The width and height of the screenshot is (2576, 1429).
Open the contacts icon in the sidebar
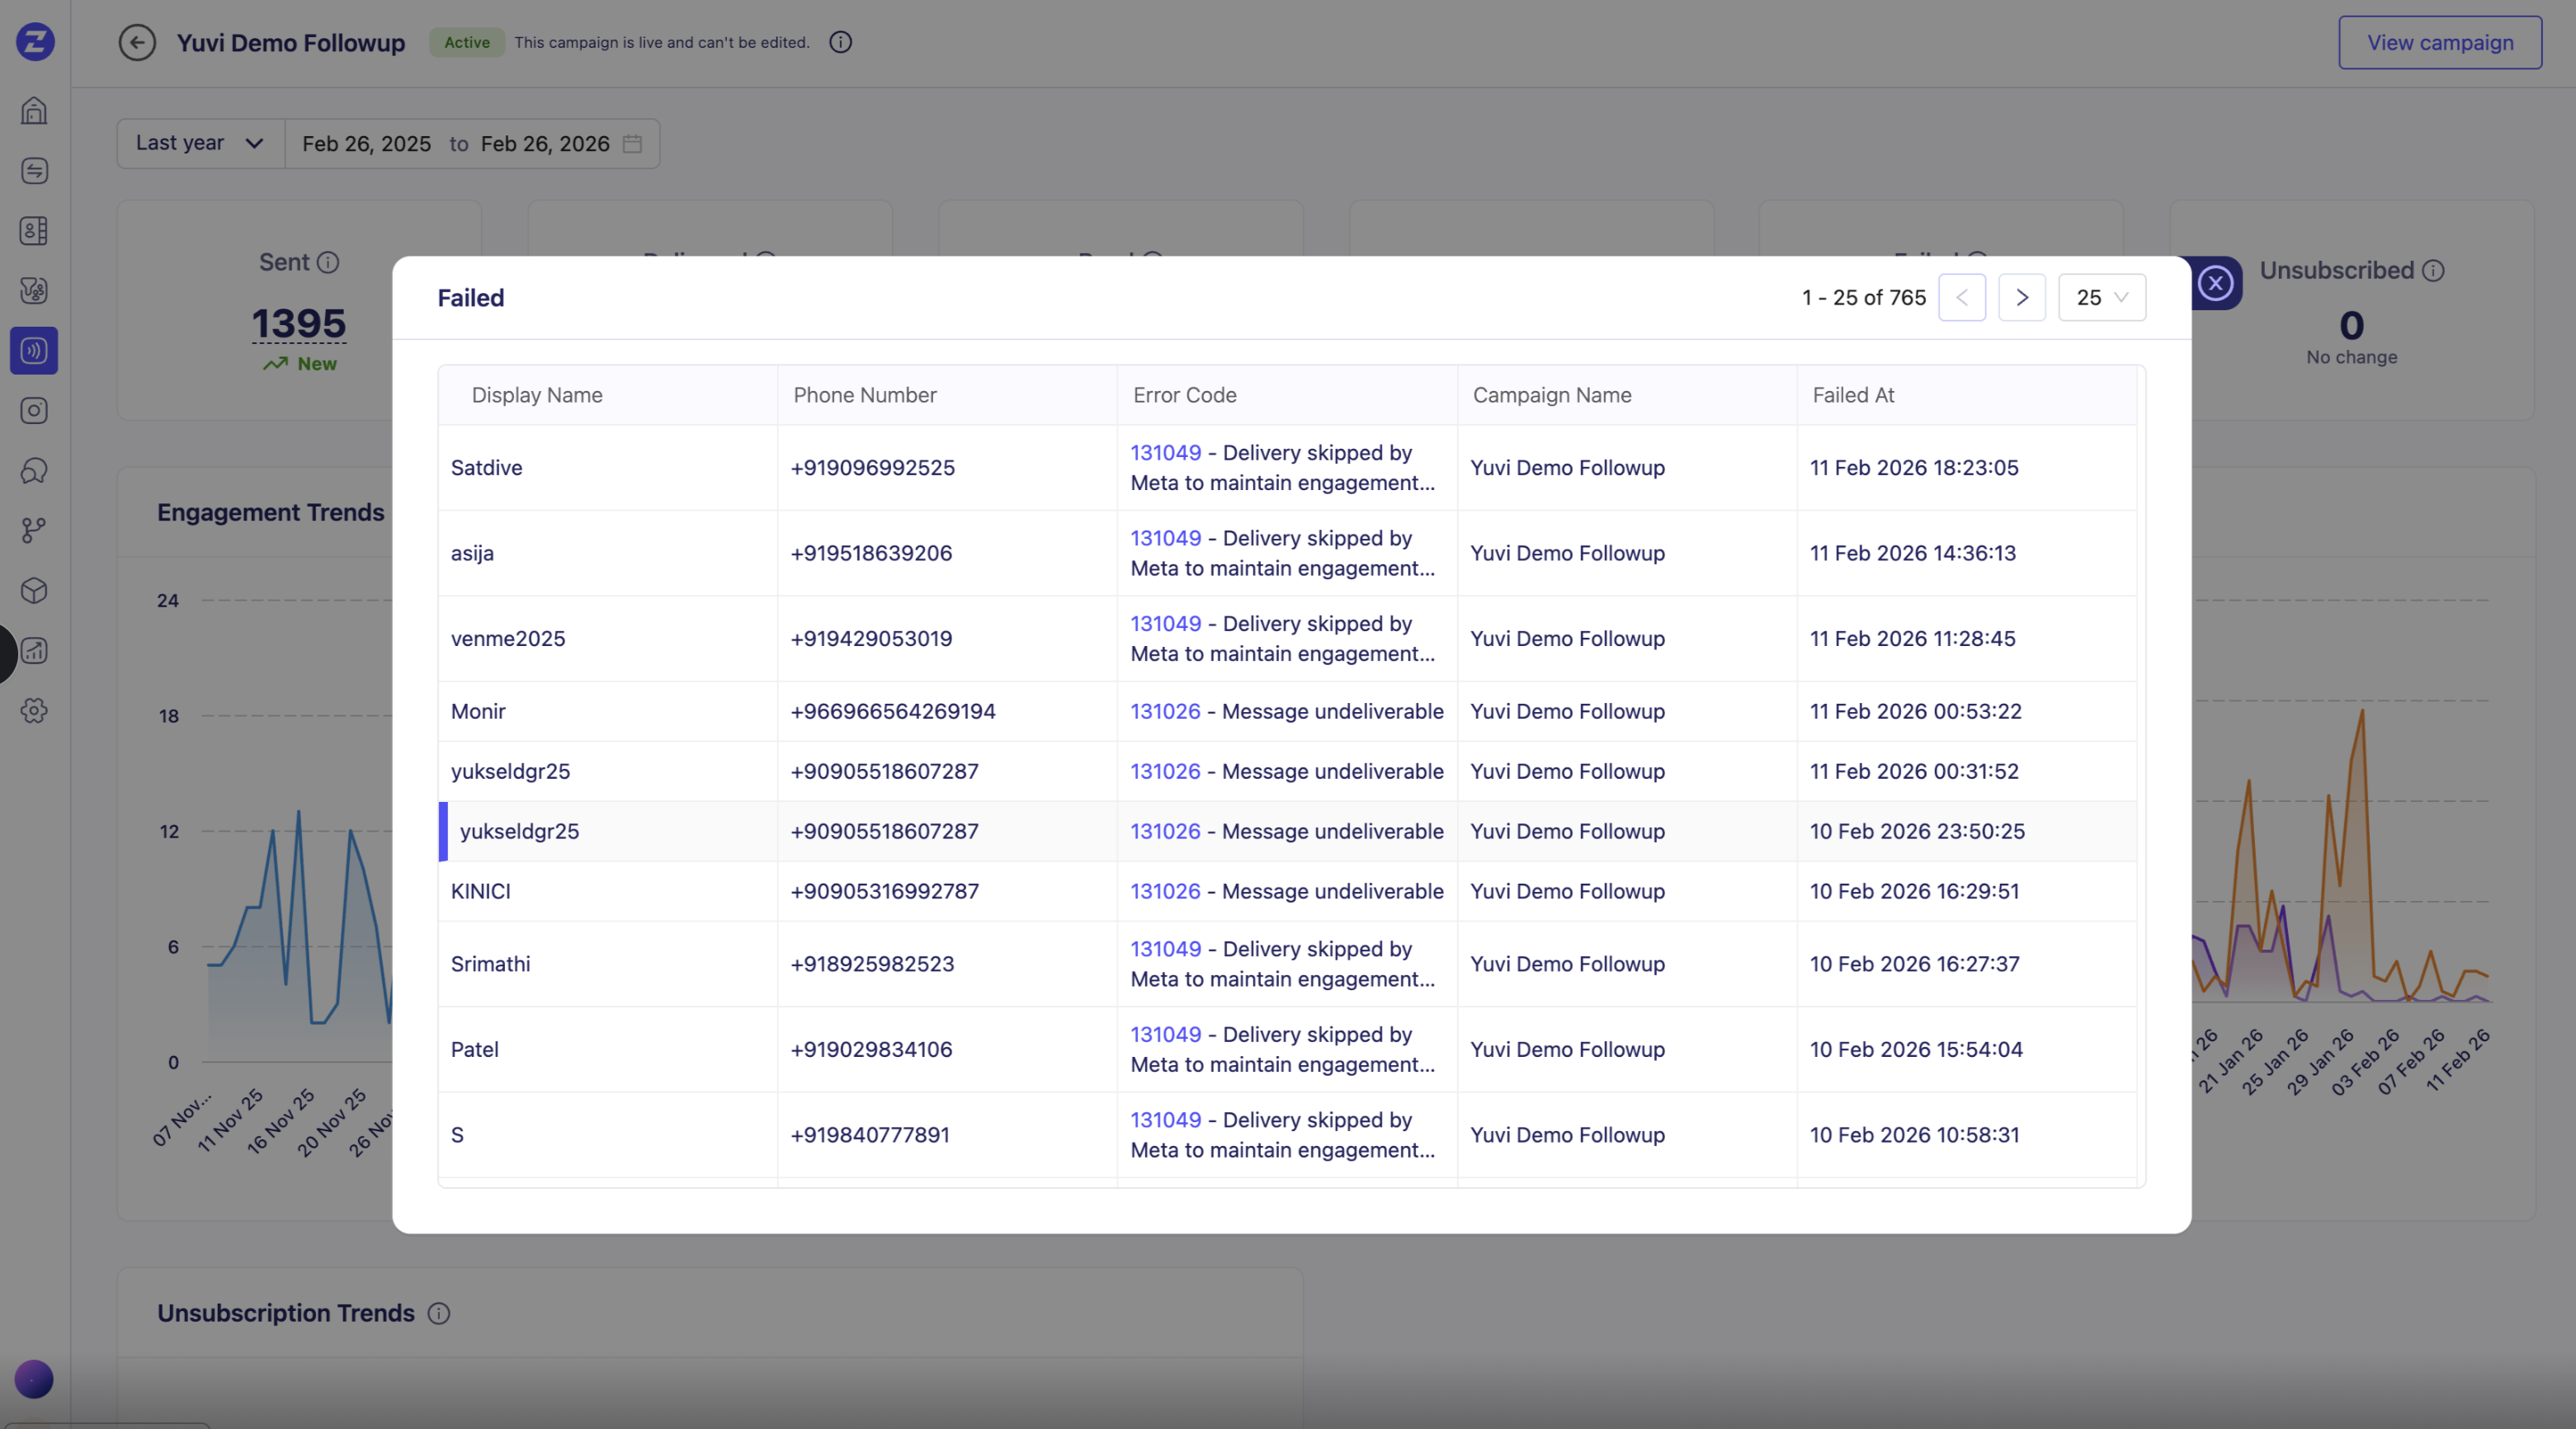pyautogui.click(x=34, y=231)
